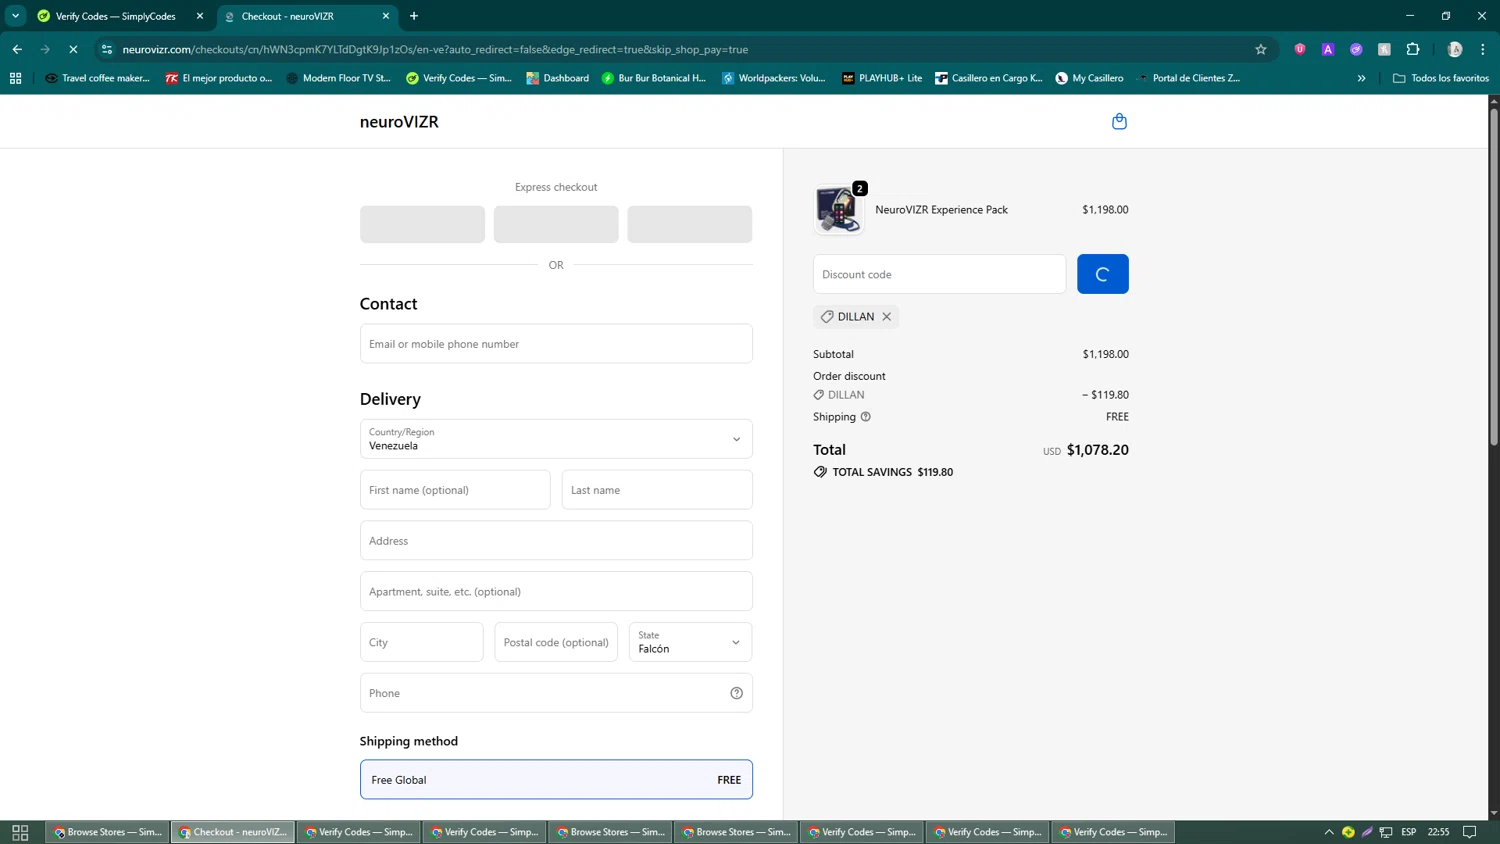Click the Phone input field
Viewport: 1500px width, 844px height.
click(x=556, y=693)
